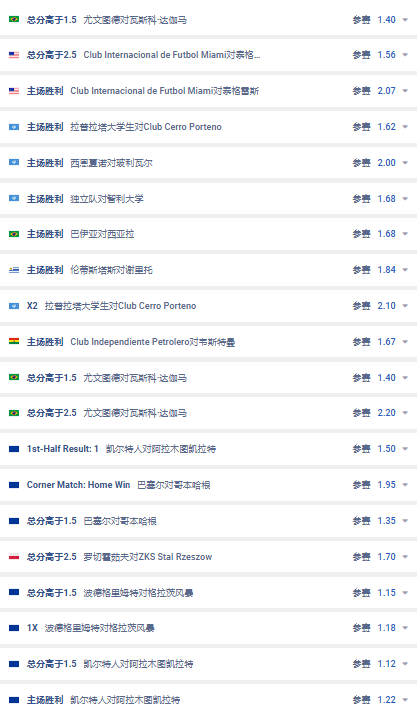This screenshot has width=417, height=704.
Task: Click the EU flag beside 1st-Half Result: 1
Action: click(x=14, y=449)
